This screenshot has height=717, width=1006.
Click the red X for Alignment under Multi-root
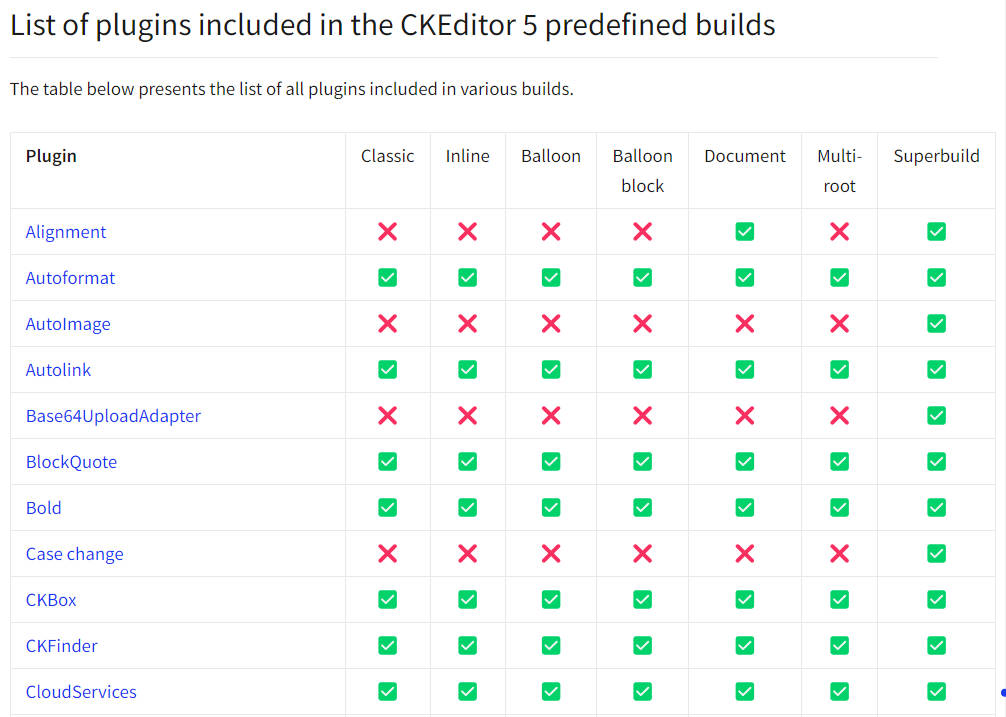click(x=839, y=232)
